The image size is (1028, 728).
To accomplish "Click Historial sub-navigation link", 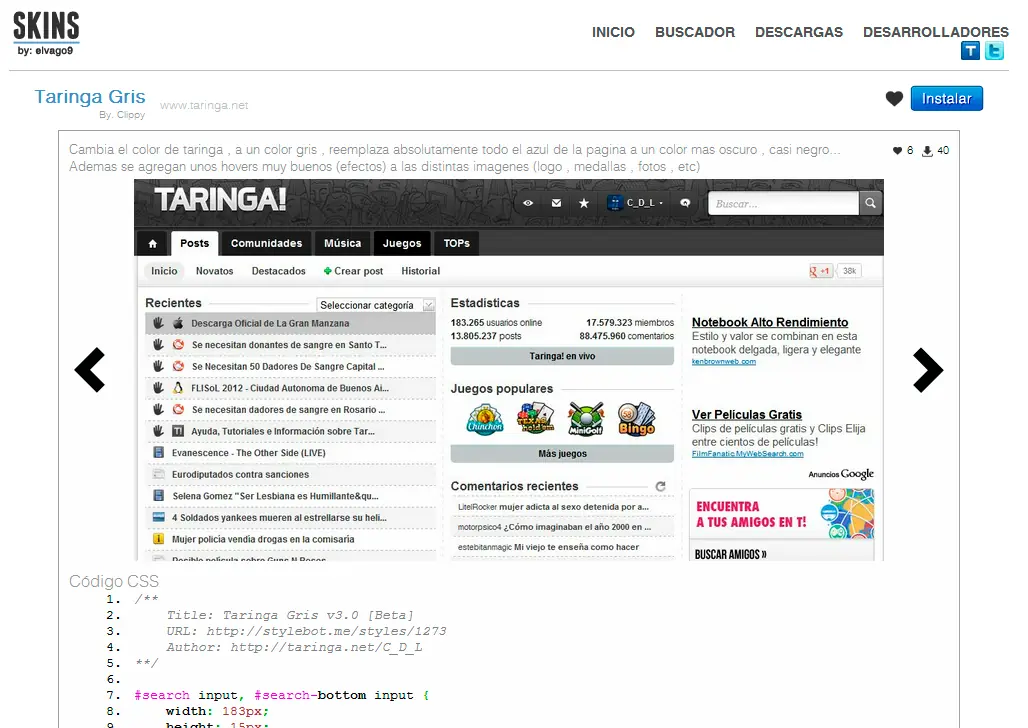I will tap(420, 271).
